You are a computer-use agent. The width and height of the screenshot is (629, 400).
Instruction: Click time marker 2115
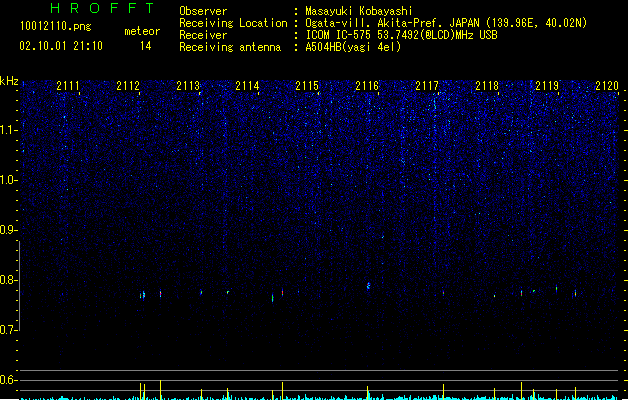(x=307, y=86)
